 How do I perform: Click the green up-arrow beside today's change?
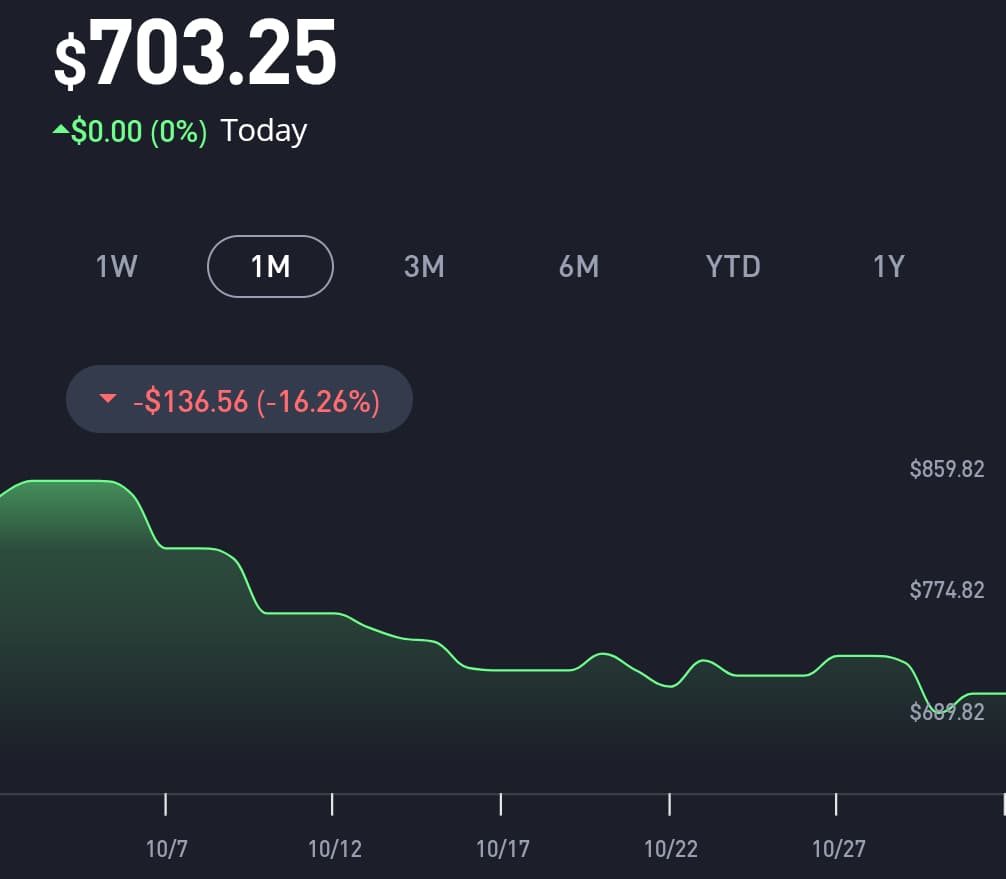[61, 130]
